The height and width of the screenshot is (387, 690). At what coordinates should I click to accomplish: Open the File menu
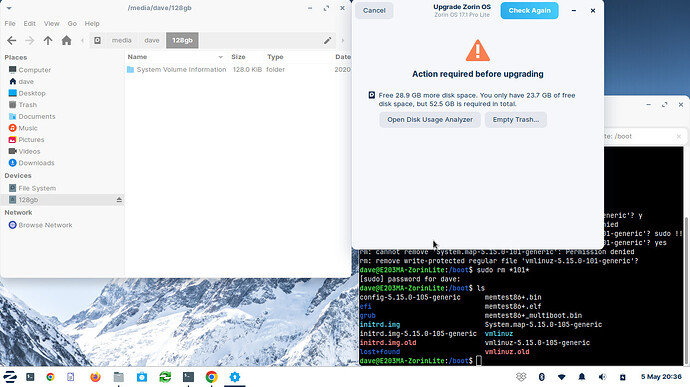coord(10,23)
